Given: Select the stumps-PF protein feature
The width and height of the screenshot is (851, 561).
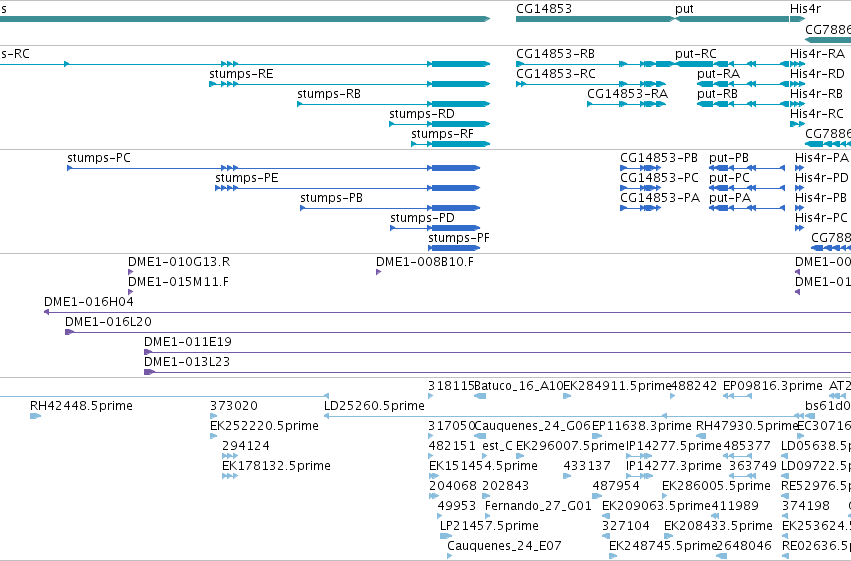Looking at the screenshot, I should 455,248.
